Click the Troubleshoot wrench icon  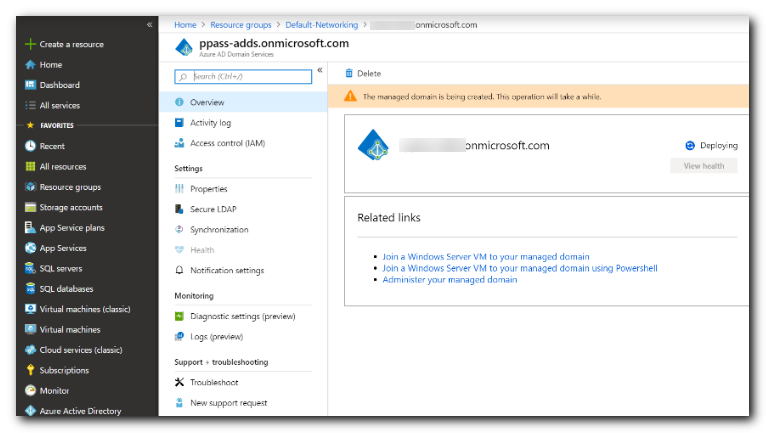pos(179,382)
